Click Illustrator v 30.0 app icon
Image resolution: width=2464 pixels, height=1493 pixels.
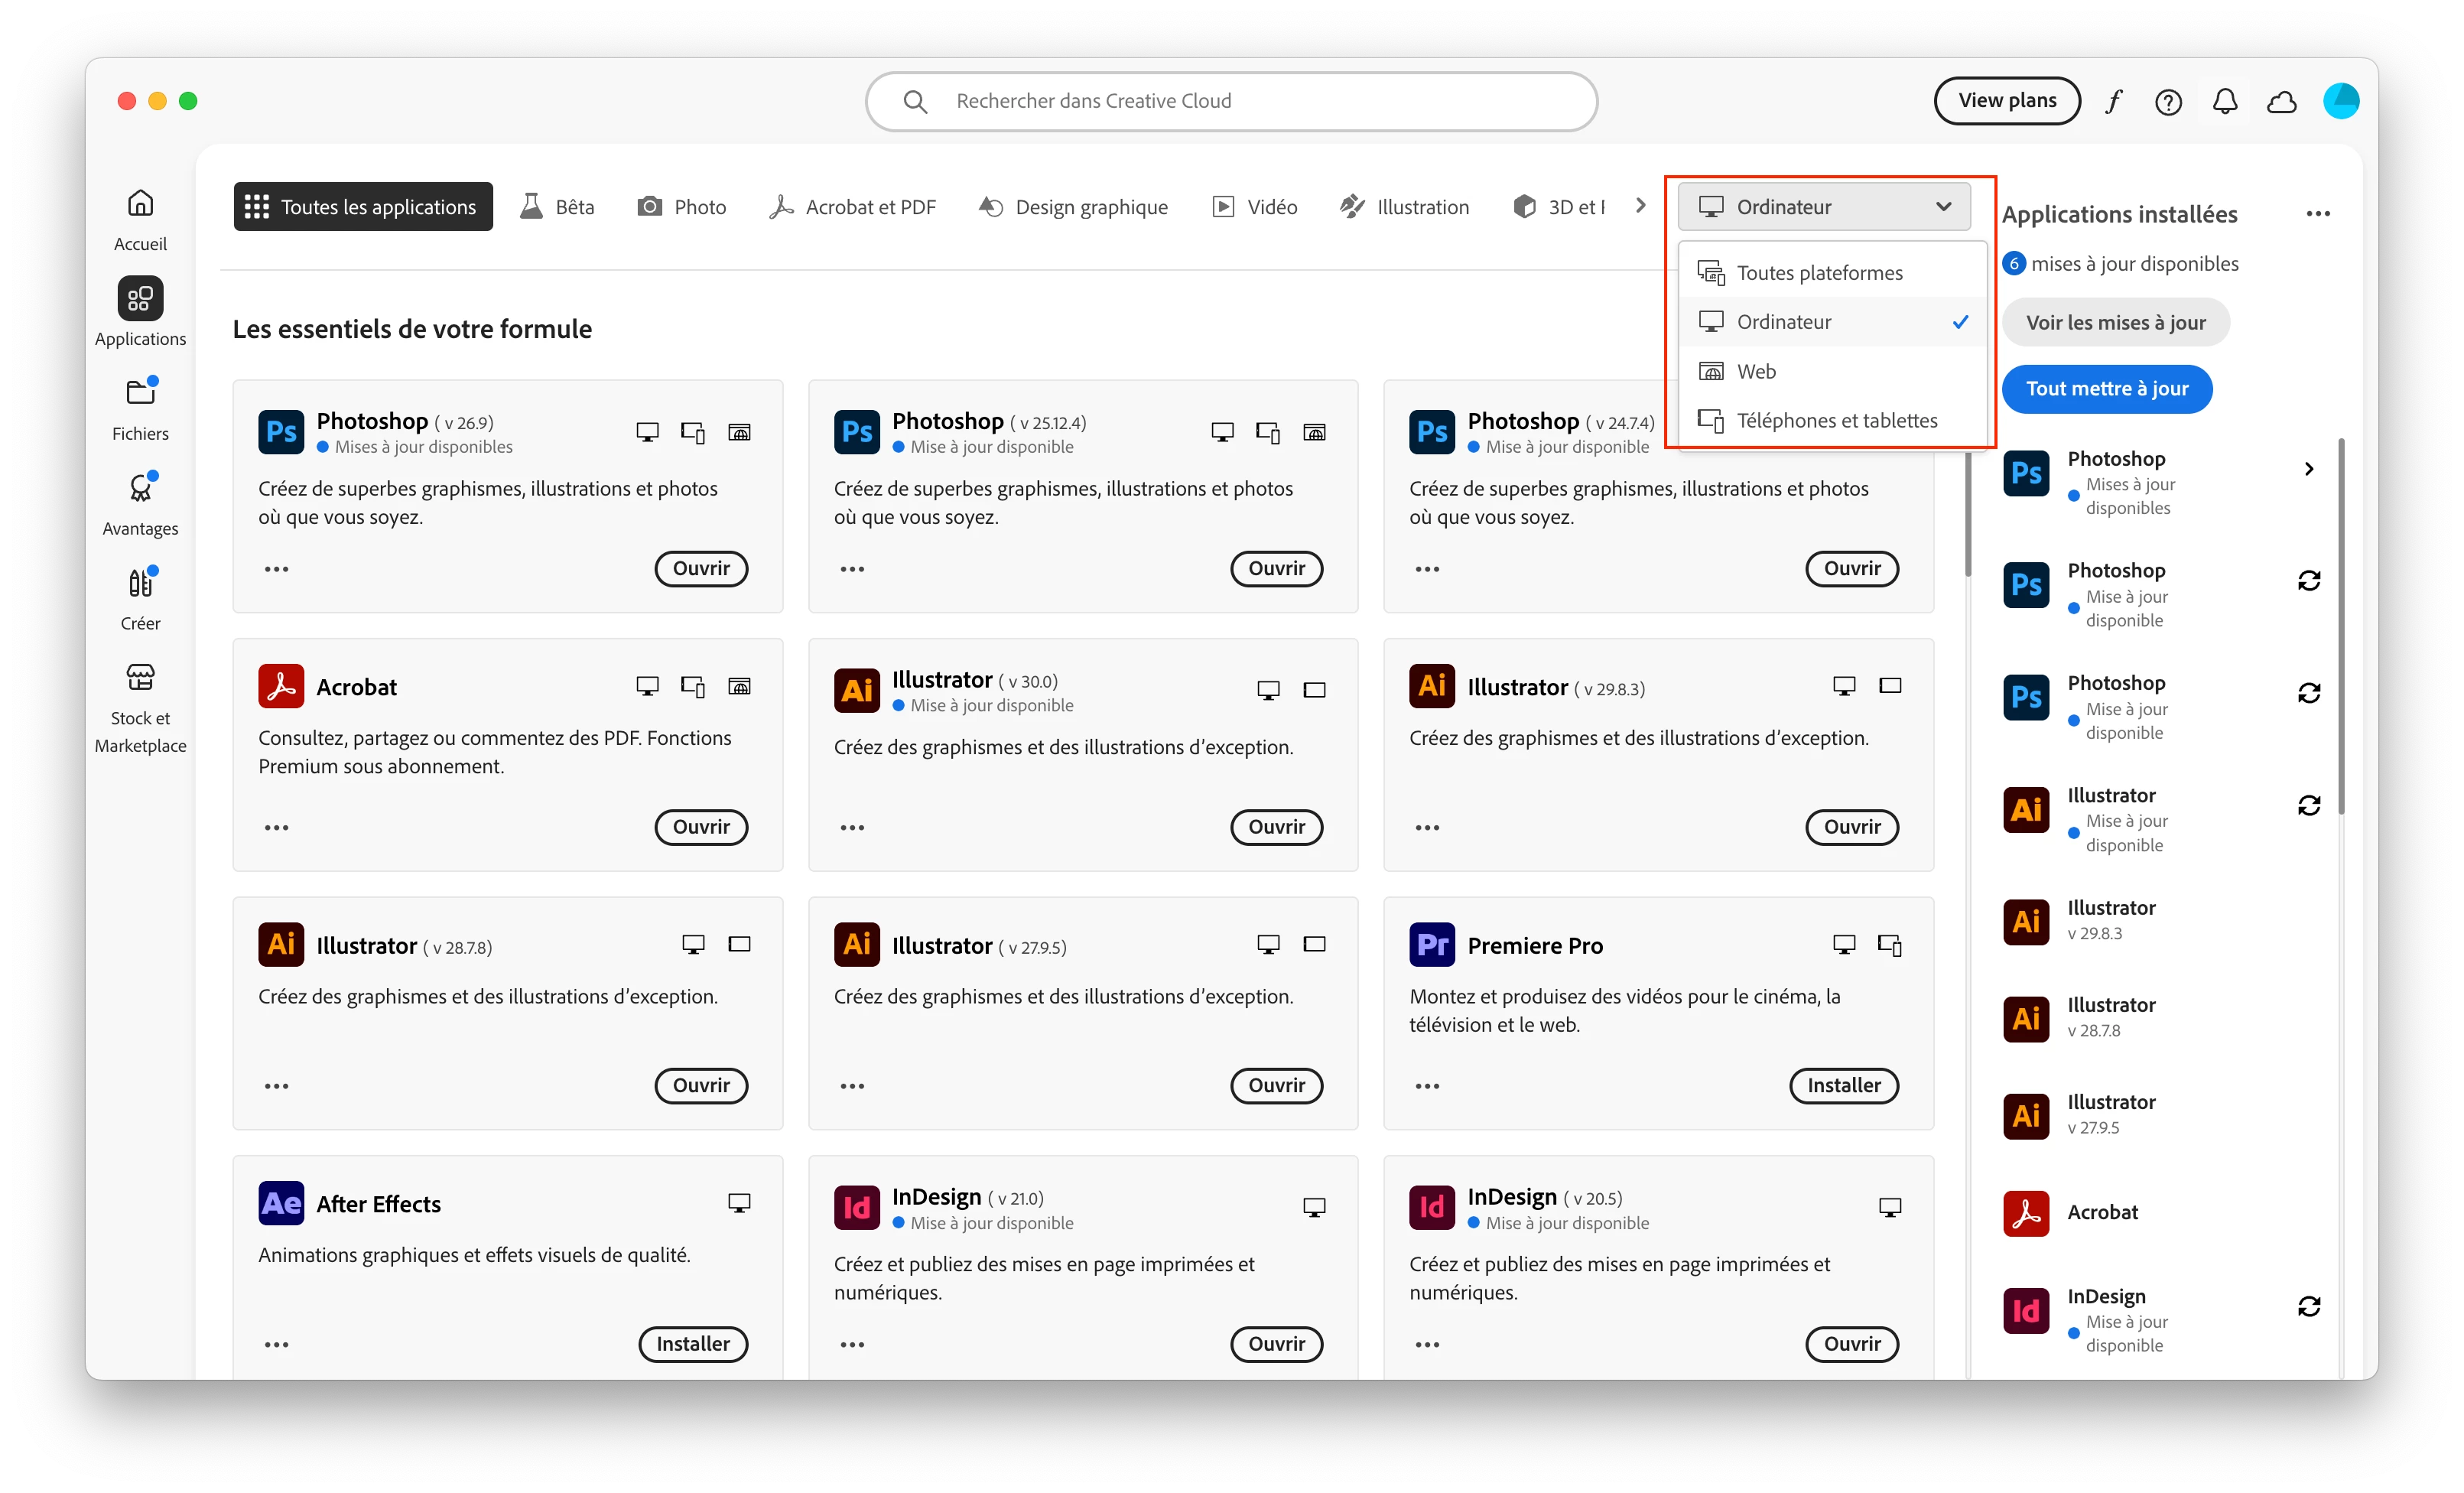[857, 691]
